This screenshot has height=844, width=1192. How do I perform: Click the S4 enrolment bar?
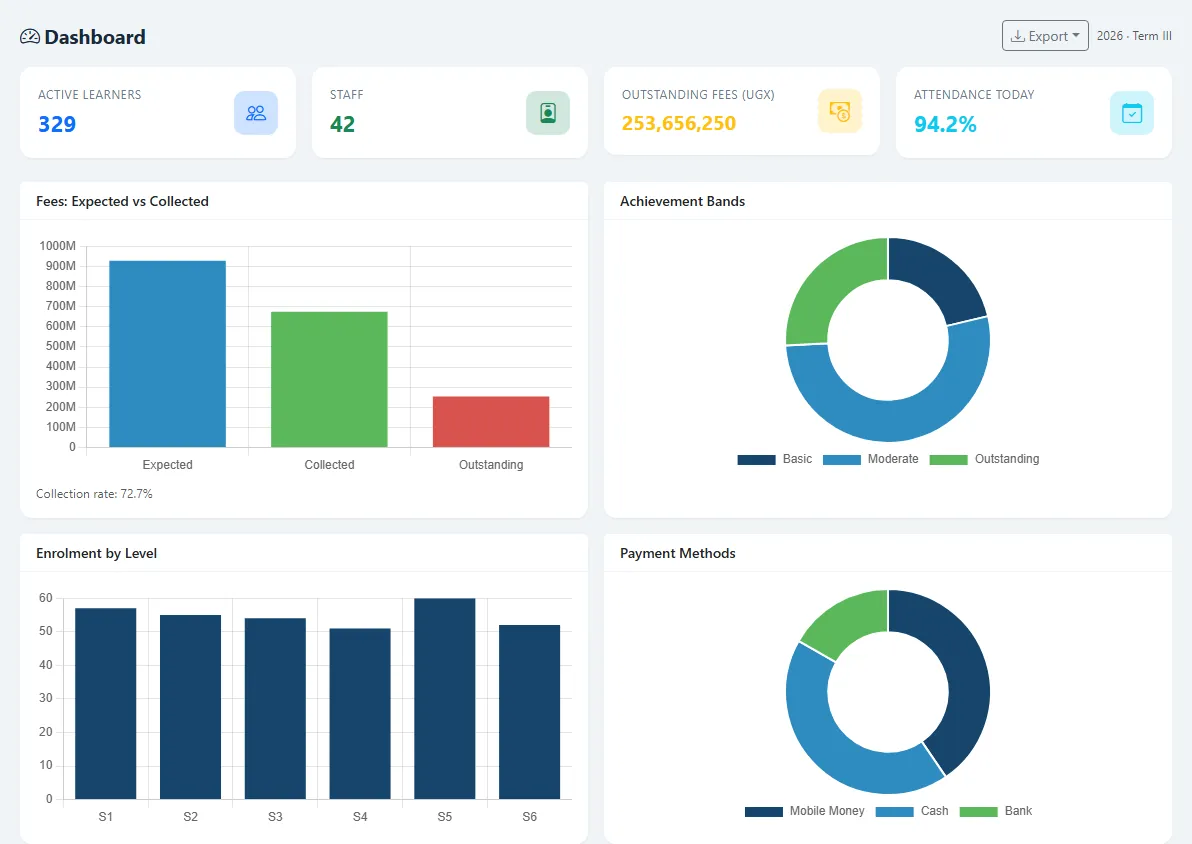click(x=360, y=713)
